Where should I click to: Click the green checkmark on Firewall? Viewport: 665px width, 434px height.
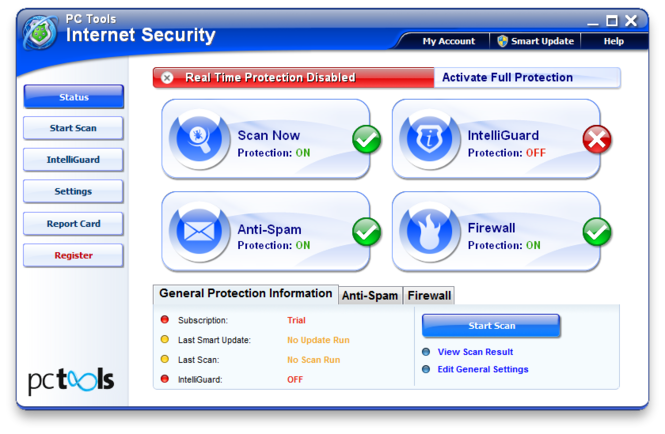point(597,232)
